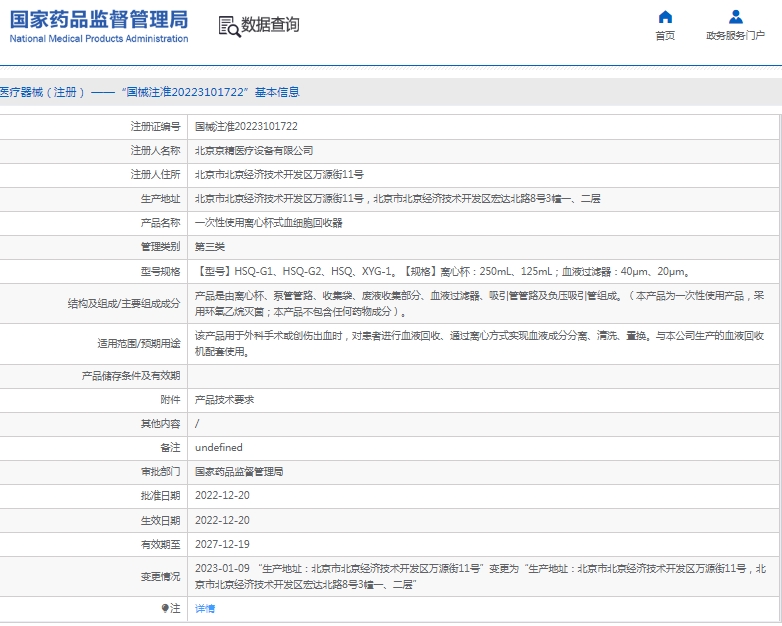Click the 数据查询 heading
The width and height of the screenshot is (782, 626).
(x=270, y=24)
